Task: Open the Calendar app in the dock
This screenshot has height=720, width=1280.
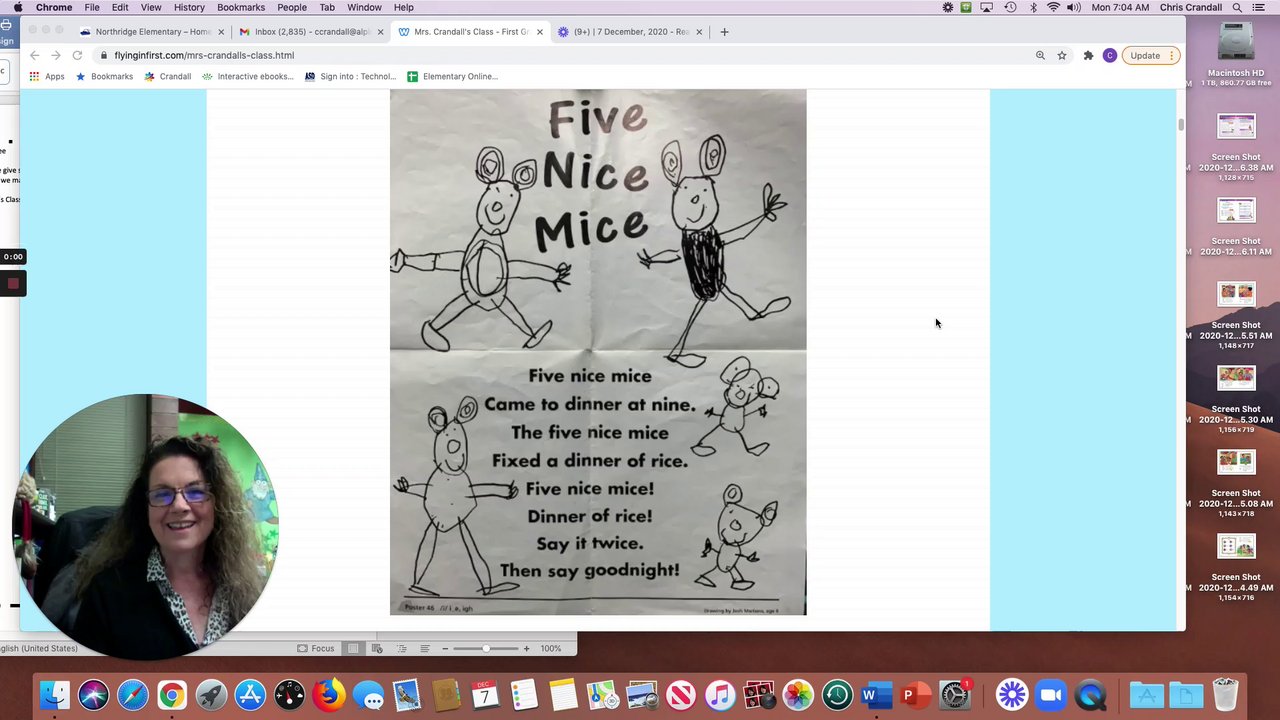Action: [485, 694]
